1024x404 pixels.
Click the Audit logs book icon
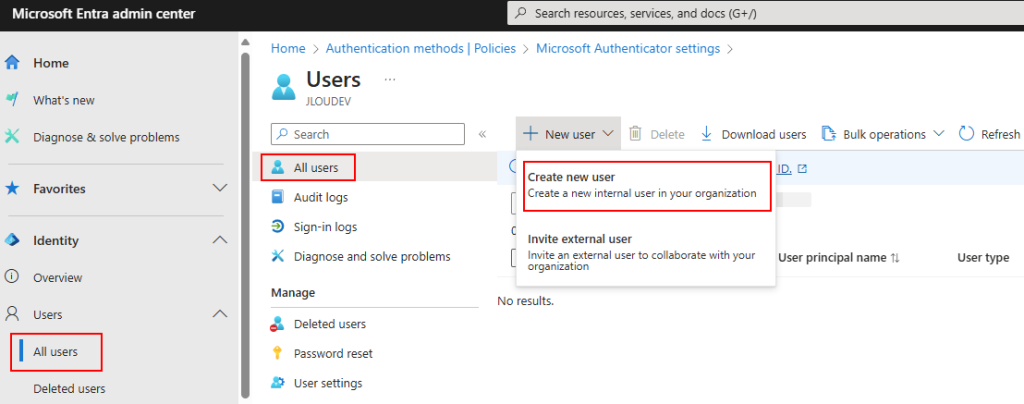coord(278,197)
